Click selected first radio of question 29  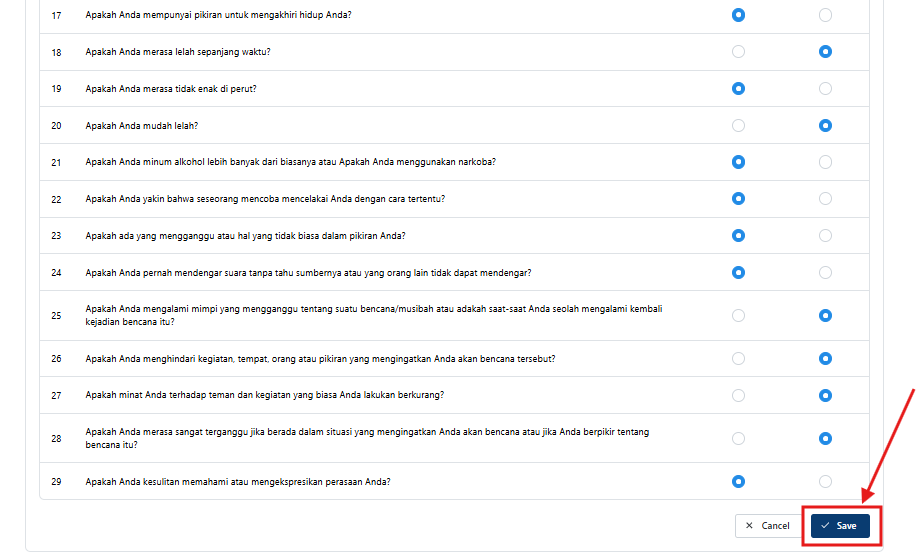tap(738, 482)
